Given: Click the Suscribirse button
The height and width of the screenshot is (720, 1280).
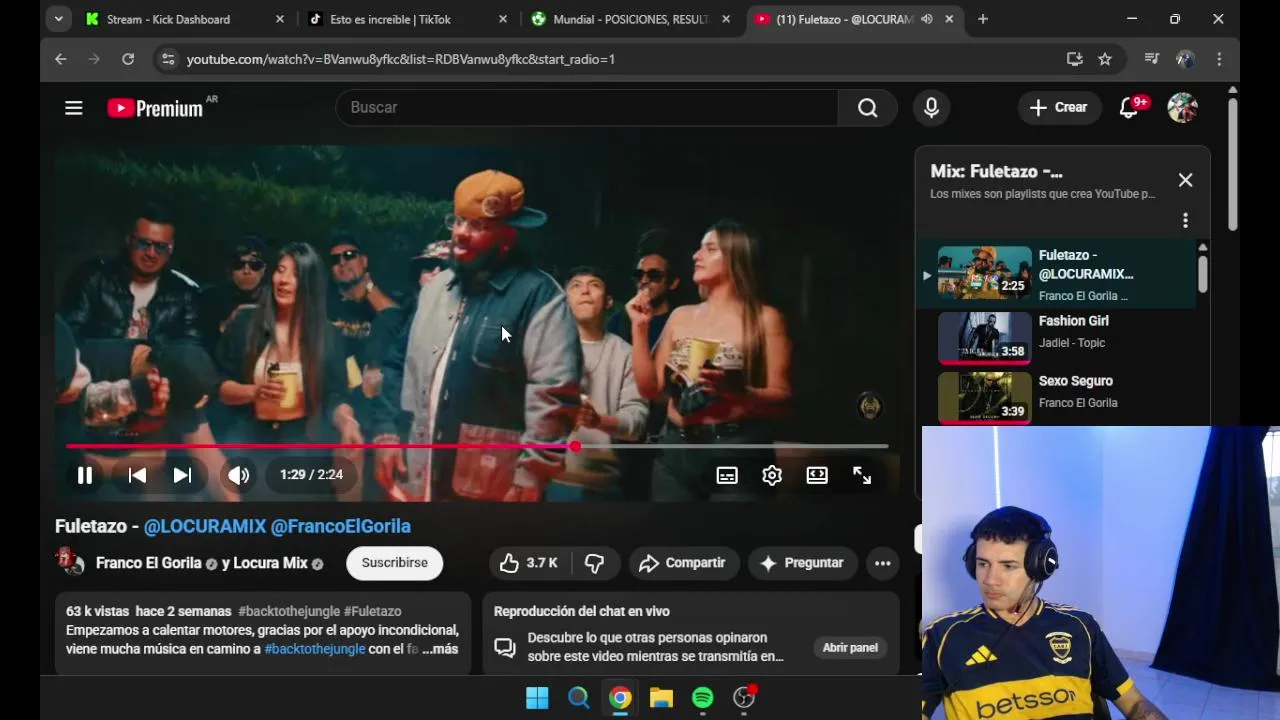Looking at the screenshot, I should point(394,563).
